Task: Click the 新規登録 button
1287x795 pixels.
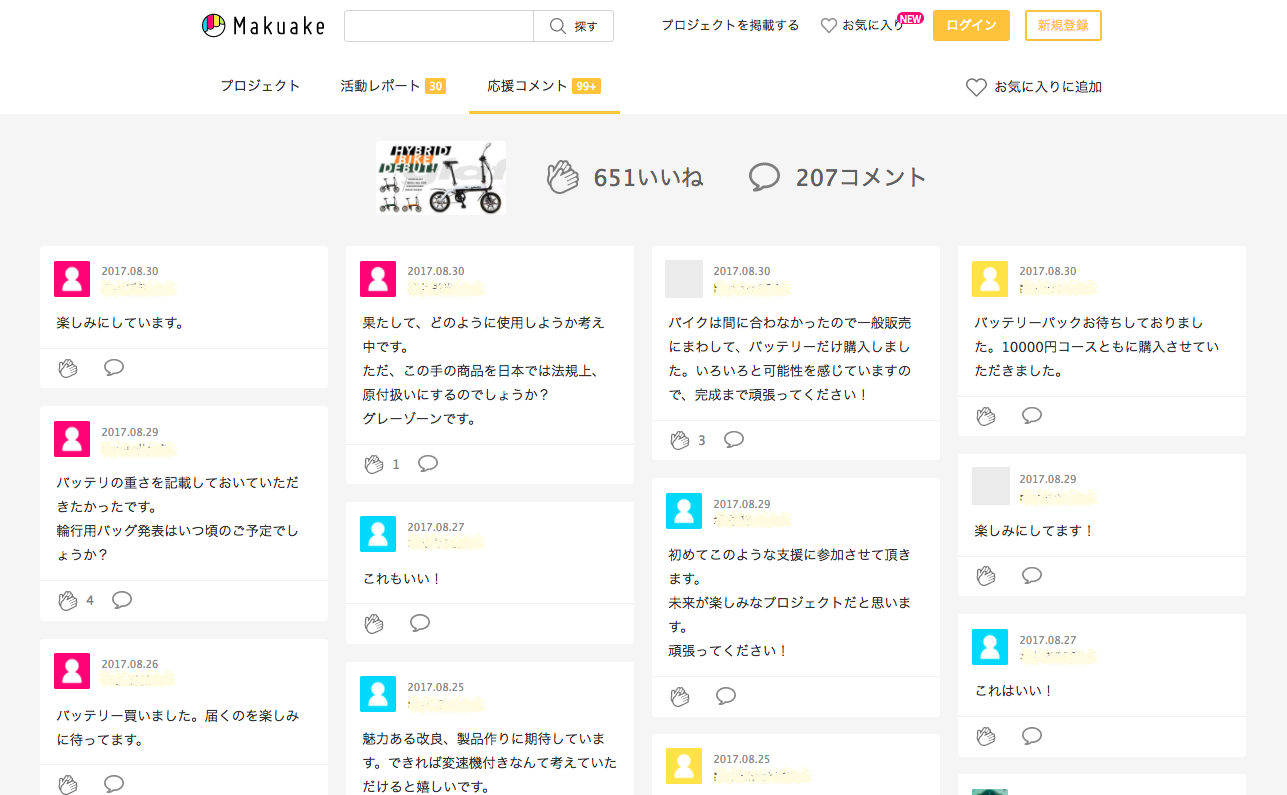Action: coord(1063,25)
